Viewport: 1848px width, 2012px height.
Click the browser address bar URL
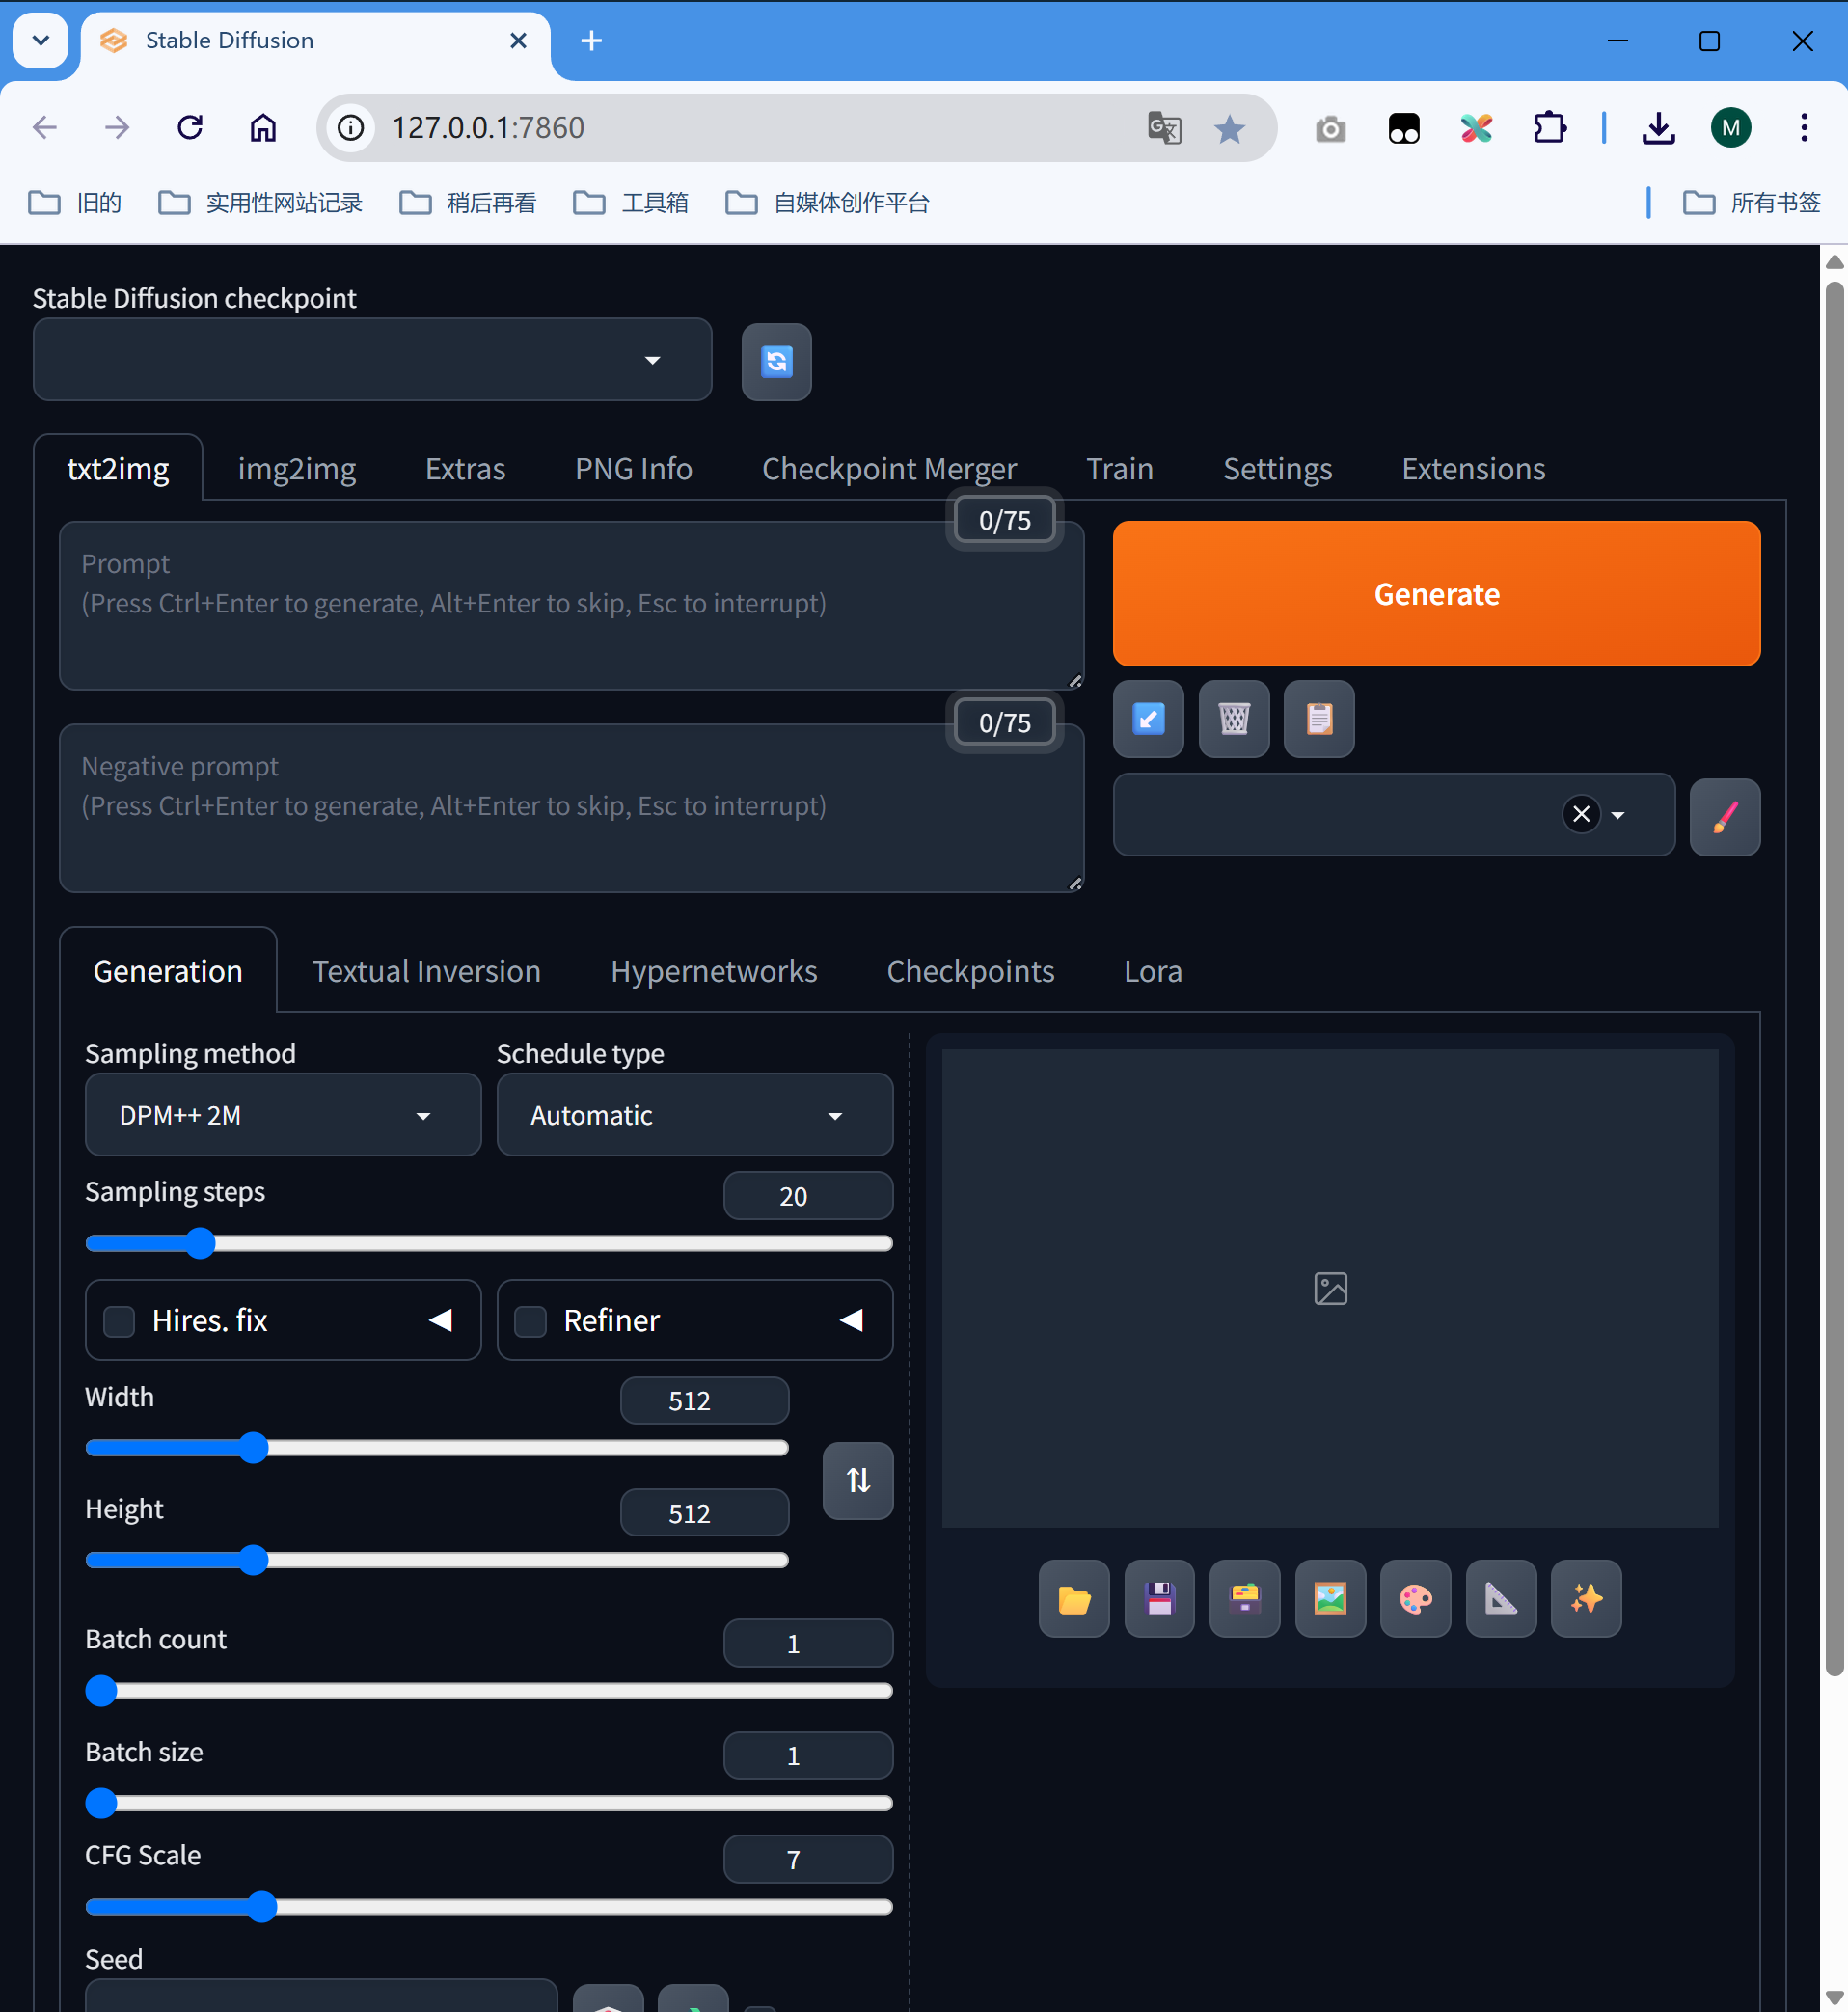pyautogui.click(x=488, y=128)
